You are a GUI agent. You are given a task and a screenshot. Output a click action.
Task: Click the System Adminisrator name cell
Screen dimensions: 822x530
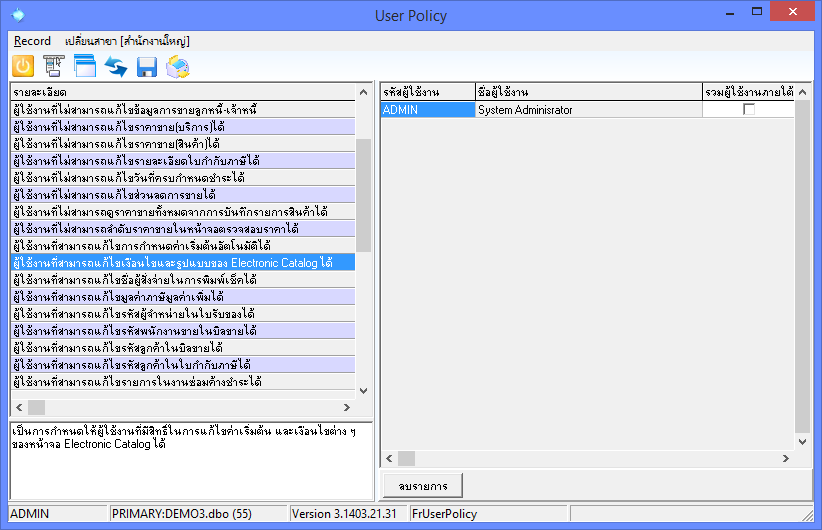click(x=588, y=110)
